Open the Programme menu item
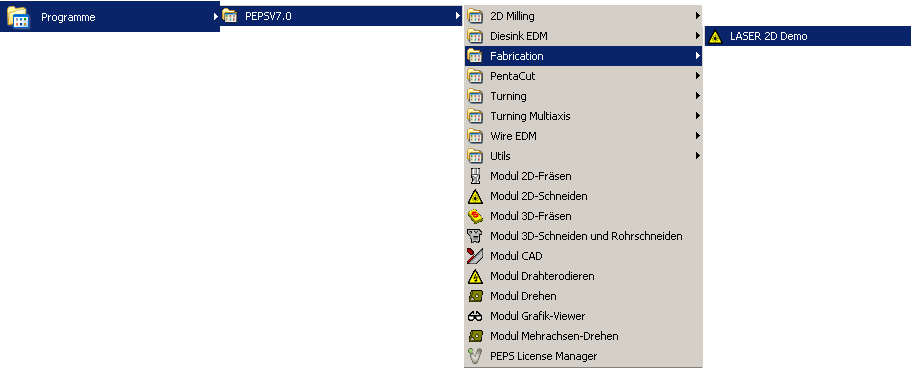The width and height of the screenshot is (911, 369). tap(110, 16)
